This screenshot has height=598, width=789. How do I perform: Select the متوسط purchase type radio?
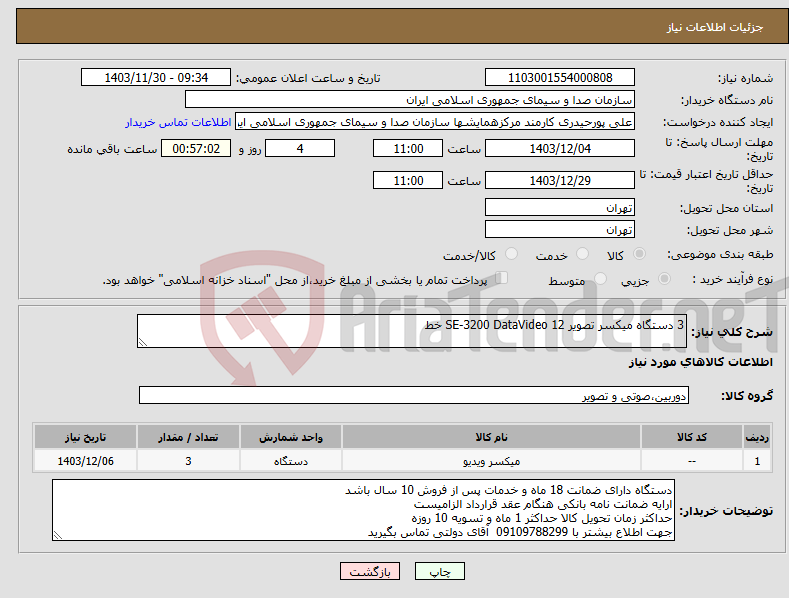[x=600, y=278]
